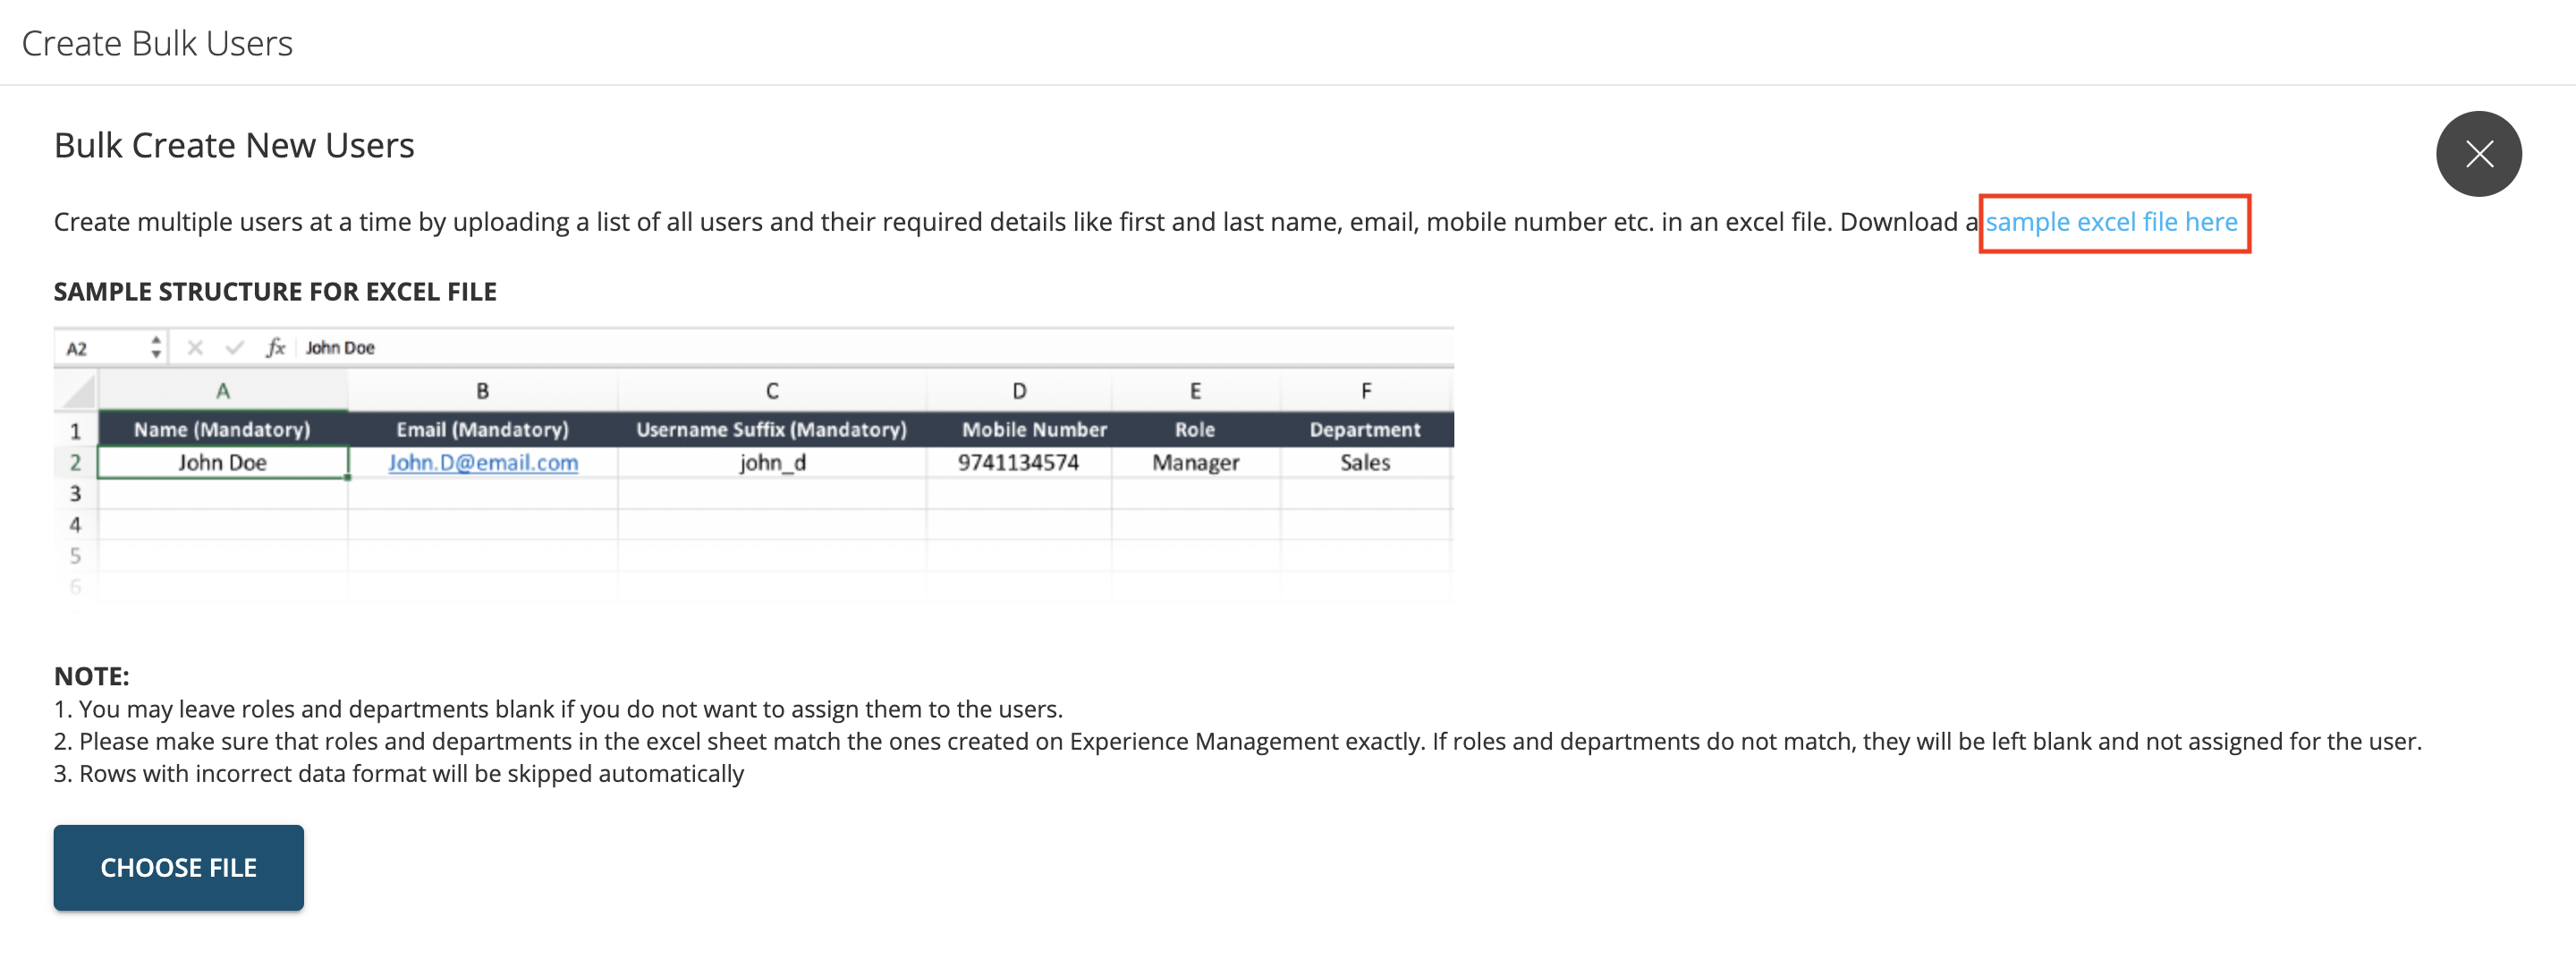Click note 3 about skipped rows
This screenshot has height=968, width=2576.
pyautogui.click(x=399, y=774)
